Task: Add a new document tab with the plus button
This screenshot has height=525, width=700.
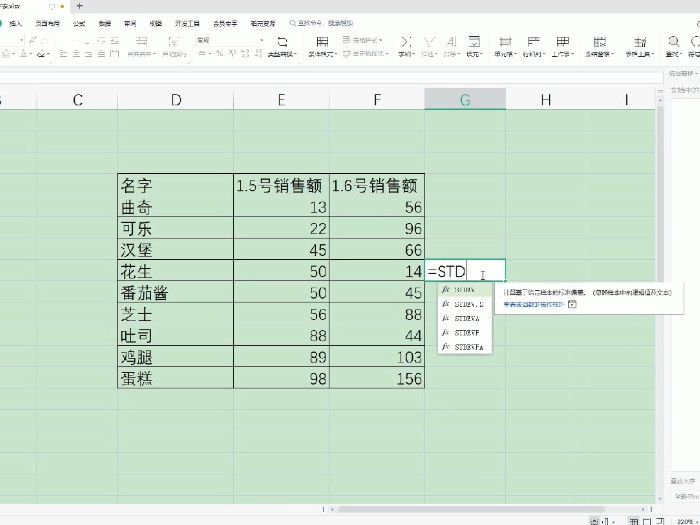Action: [x=79, y=6]
